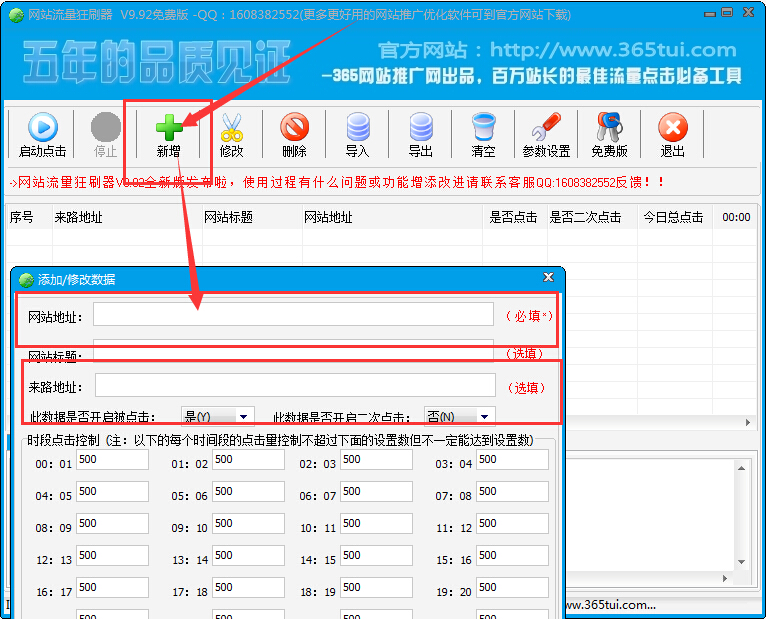Viewport: 766px width, 619px height.
Task: Click the 19:20 time slot field
Action: [512, 588]
